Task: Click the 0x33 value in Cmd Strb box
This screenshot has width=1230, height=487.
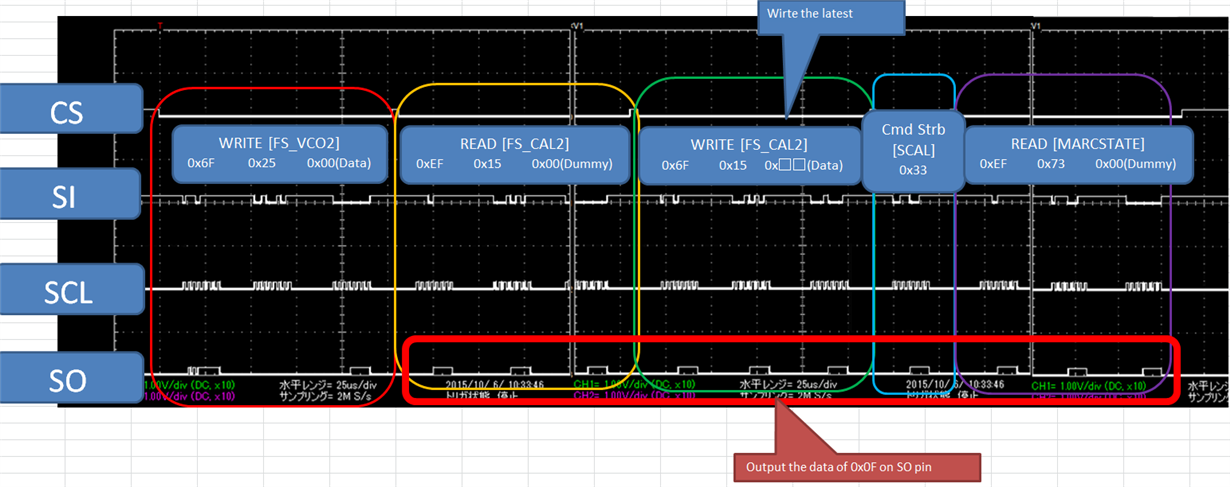Action: (x=912, y=170)
